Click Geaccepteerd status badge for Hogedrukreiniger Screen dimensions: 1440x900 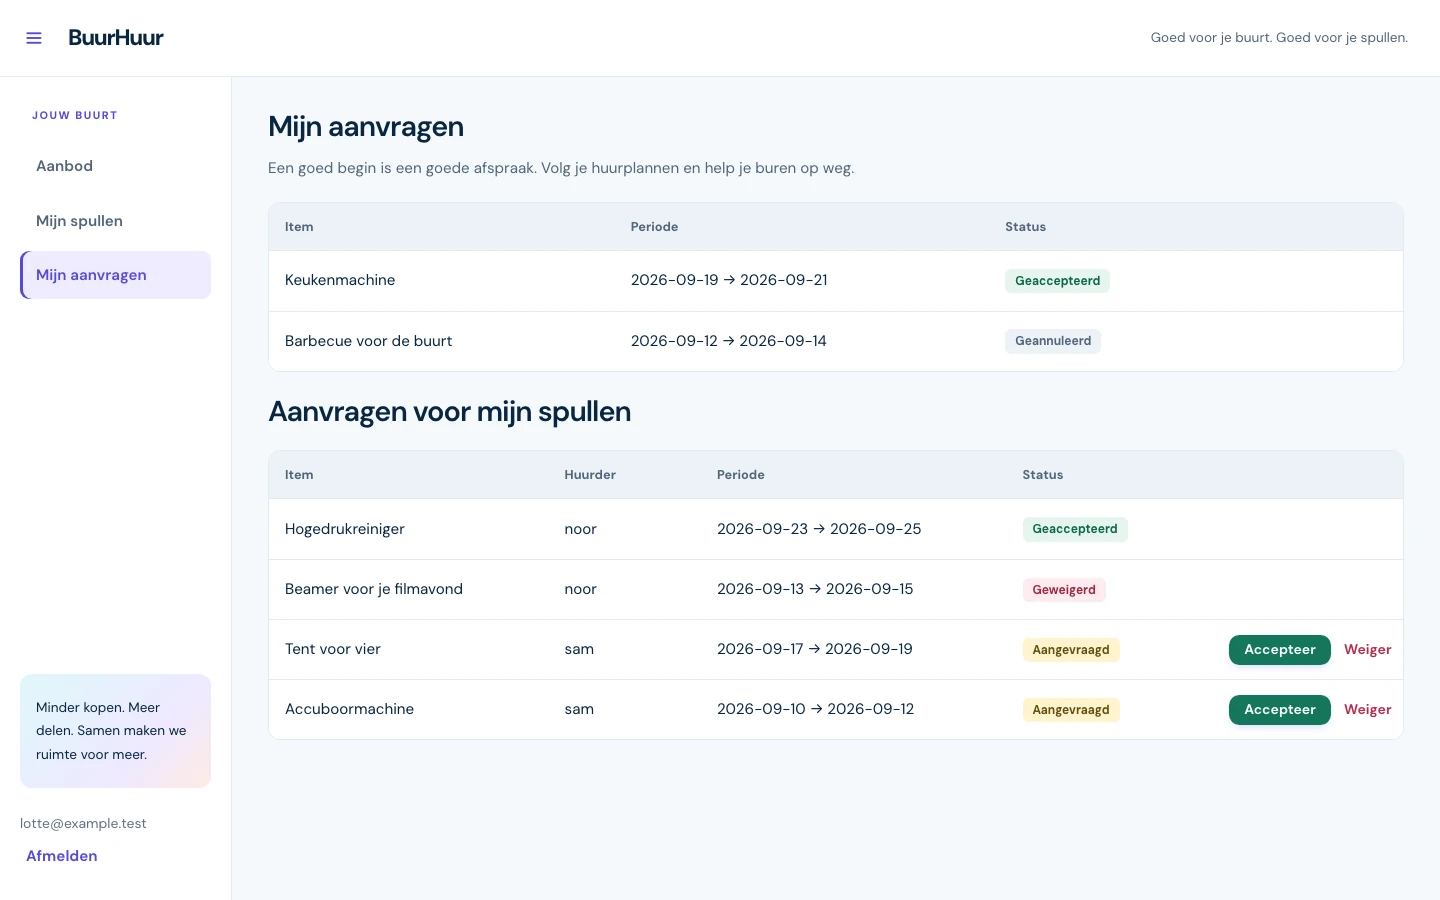click(x=1075, y=529)
